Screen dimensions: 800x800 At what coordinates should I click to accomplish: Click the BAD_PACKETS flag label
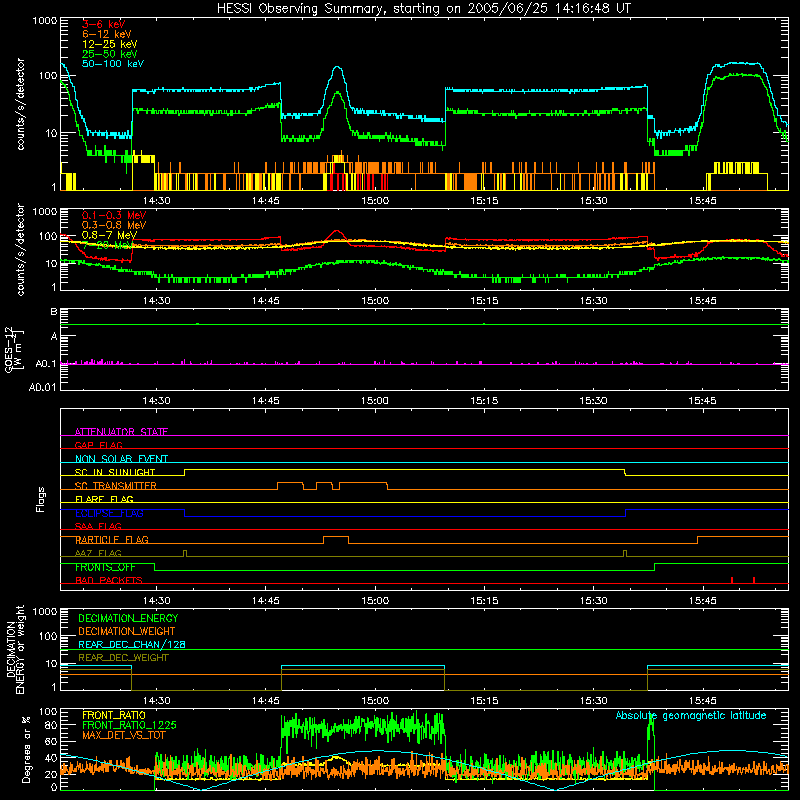(x=109, y=580)
